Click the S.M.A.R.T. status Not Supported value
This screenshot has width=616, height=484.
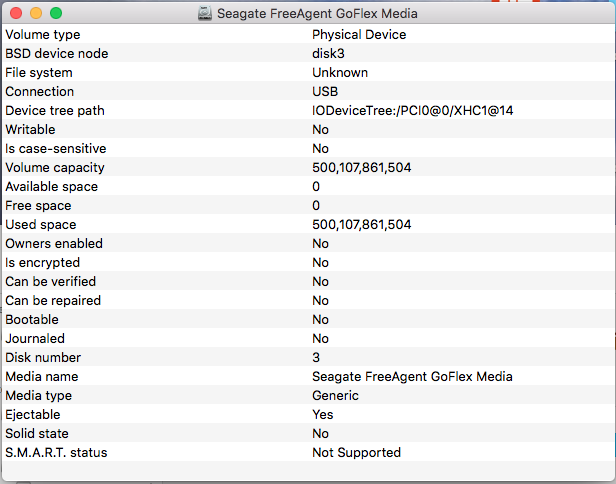357,453
